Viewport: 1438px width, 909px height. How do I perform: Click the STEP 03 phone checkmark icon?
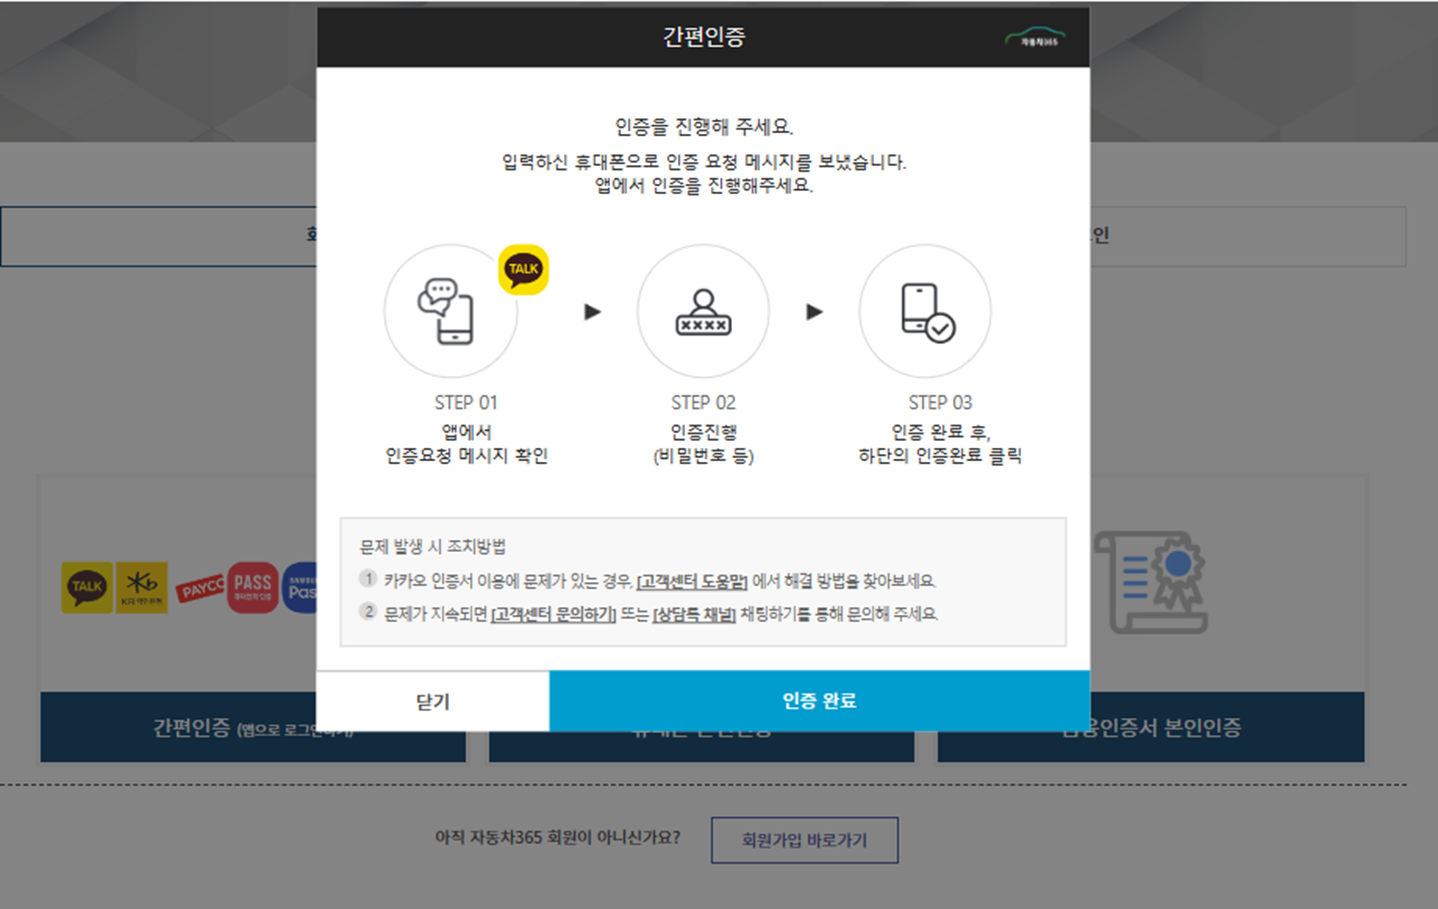pyautogui.click(x=927, y=312)
